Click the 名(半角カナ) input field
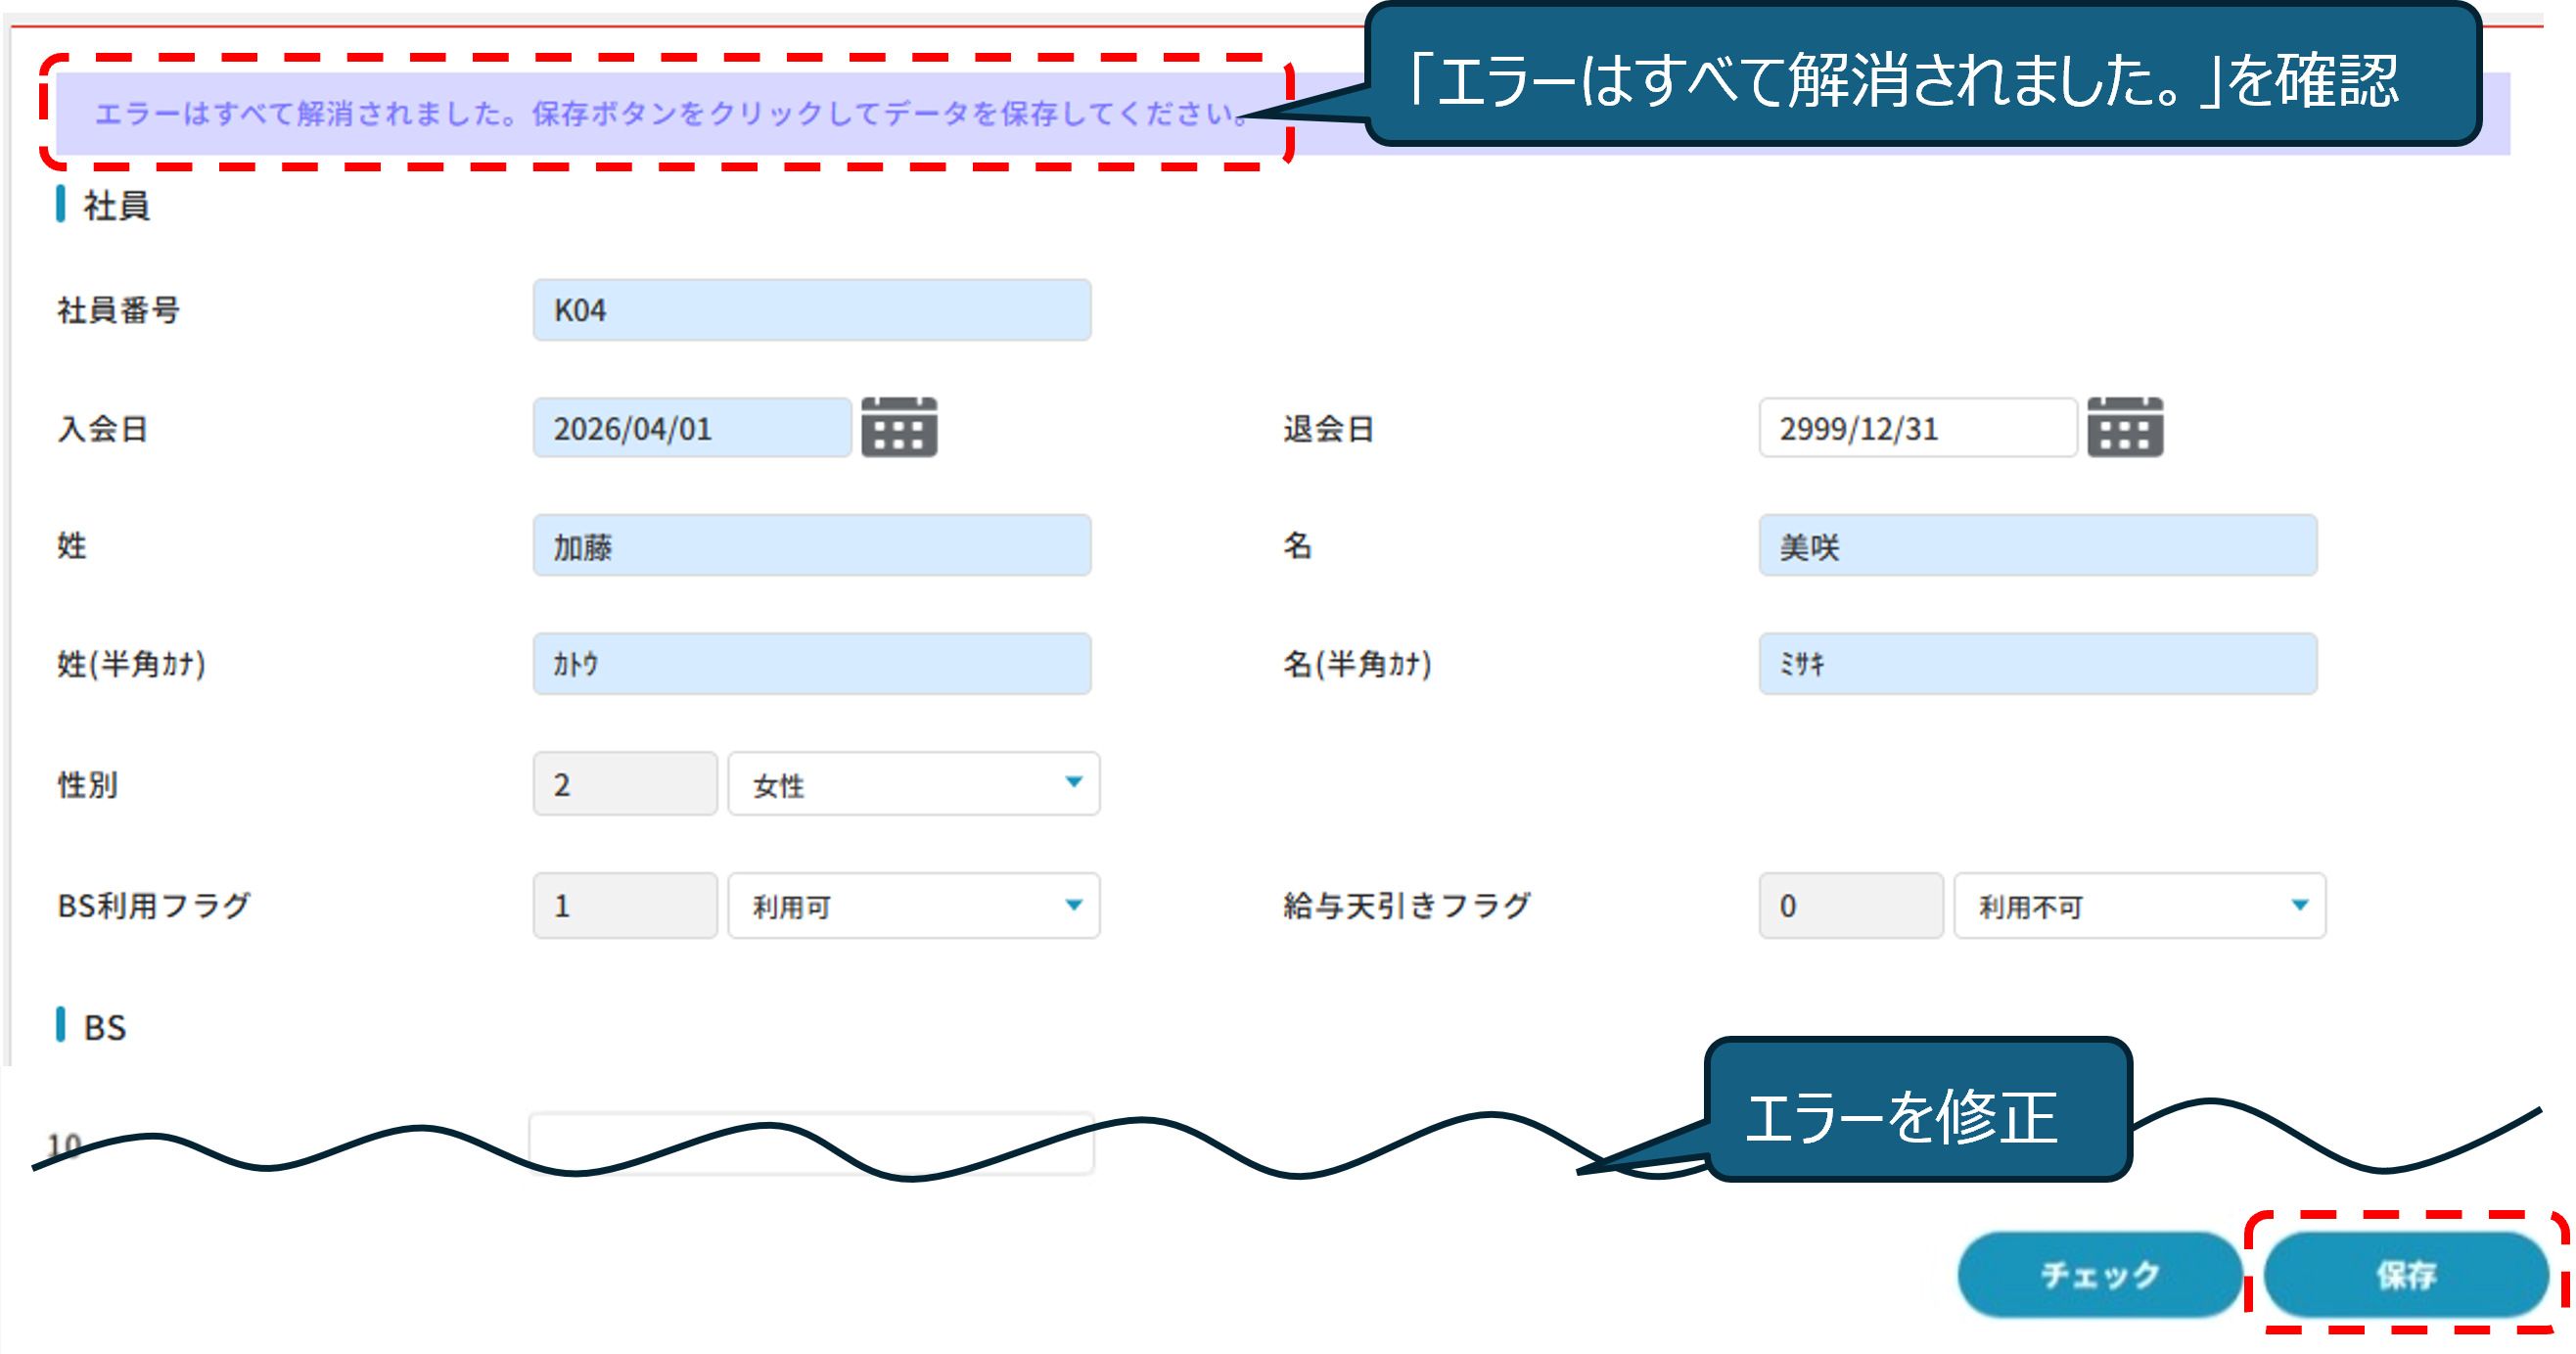This screenshot has height=1354, width=2576. click(x=2037, y=664)
